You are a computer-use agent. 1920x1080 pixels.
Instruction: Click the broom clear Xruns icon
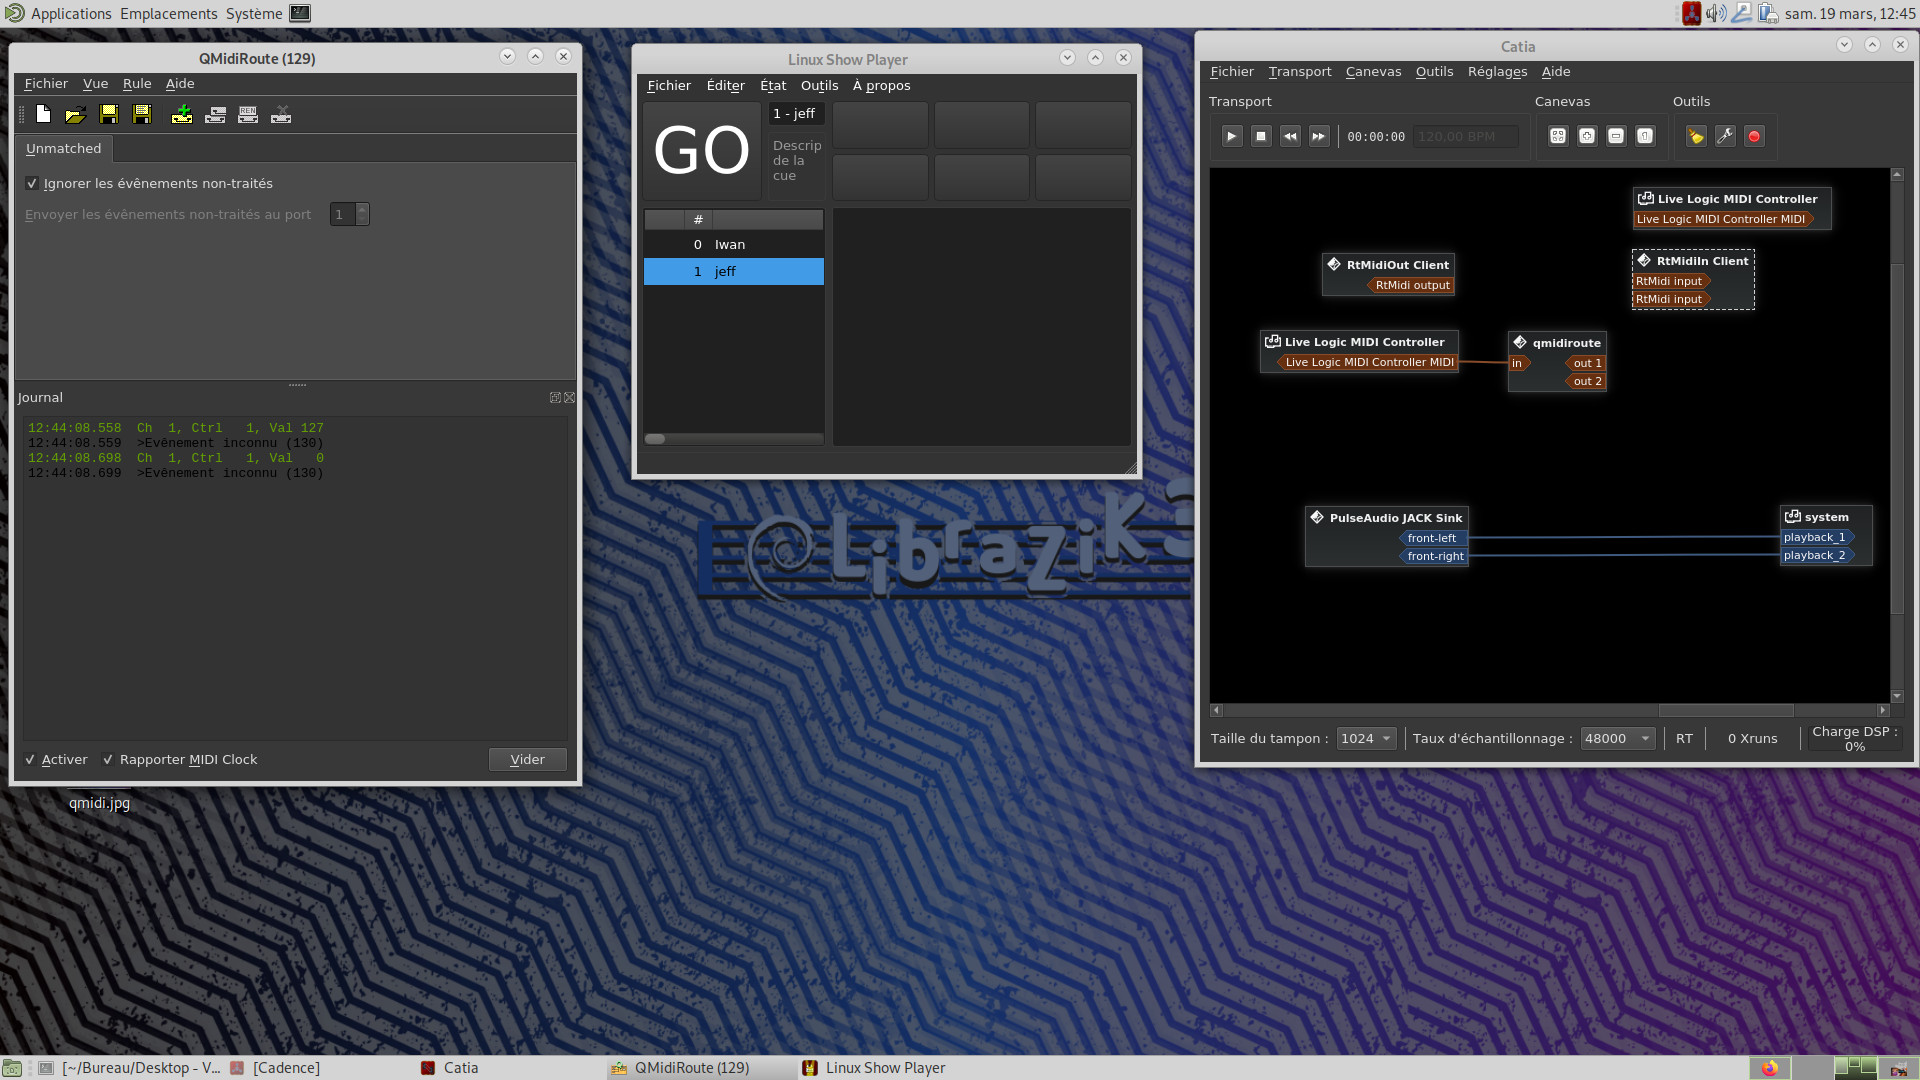[1696, 136]
